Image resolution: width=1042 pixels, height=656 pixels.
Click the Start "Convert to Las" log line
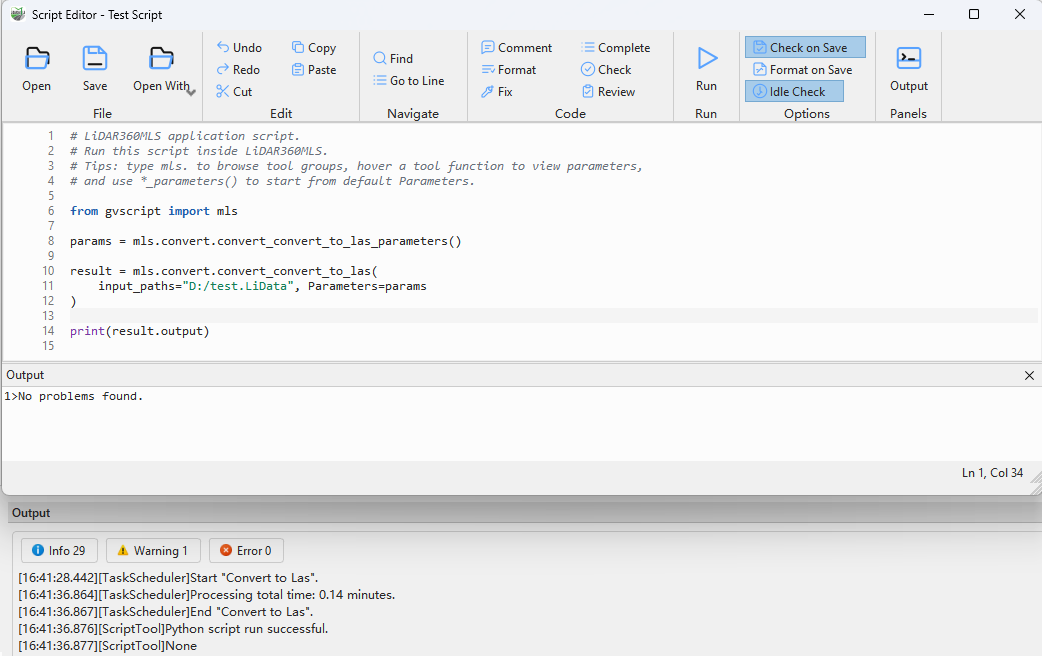coord(168,578)
